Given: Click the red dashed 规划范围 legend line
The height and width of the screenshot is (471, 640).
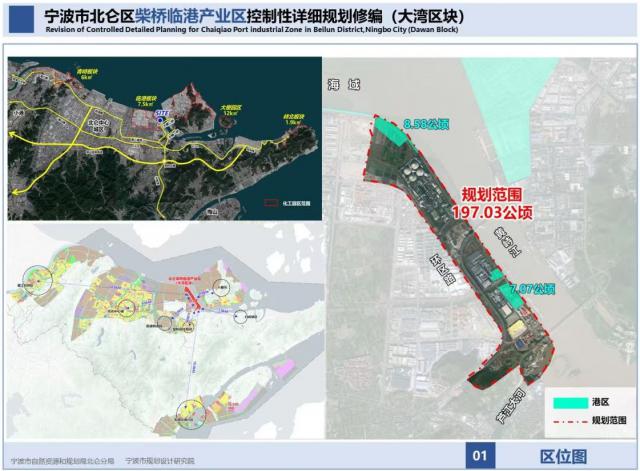Looking at the screenshot, I should click(x=568, y=421).
